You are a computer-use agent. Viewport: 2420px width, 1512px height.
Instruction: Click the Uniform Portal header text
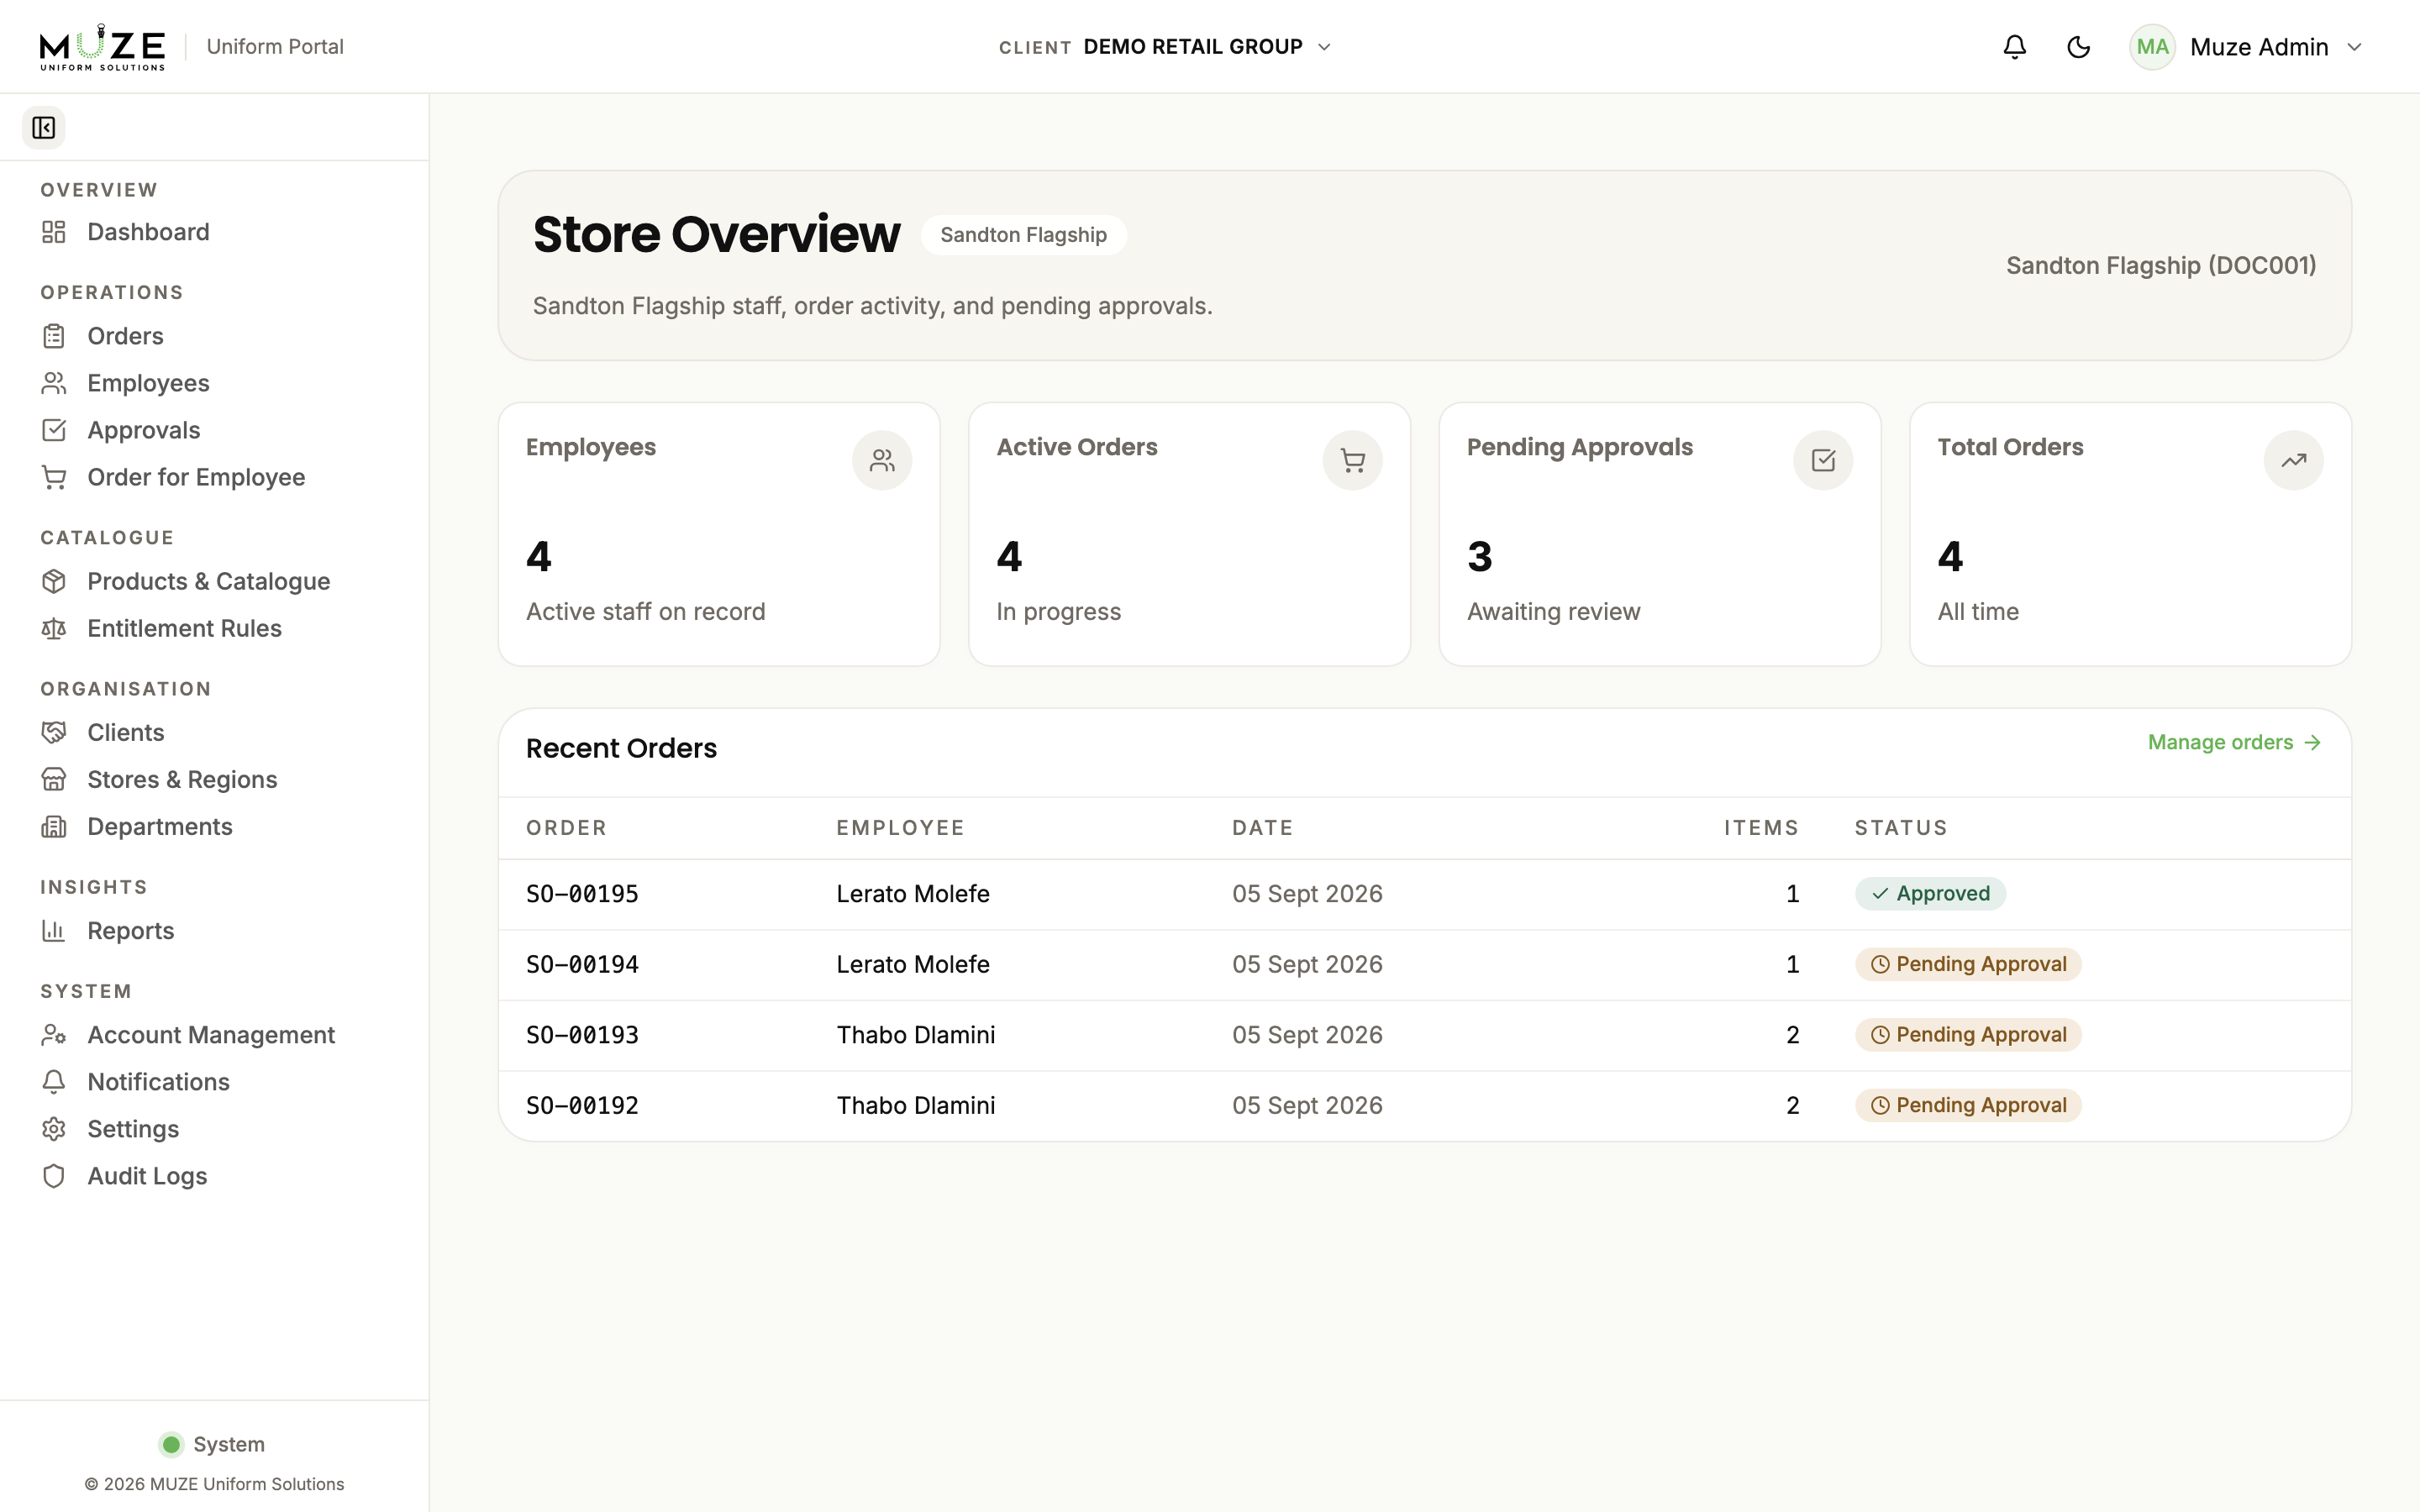275,47
